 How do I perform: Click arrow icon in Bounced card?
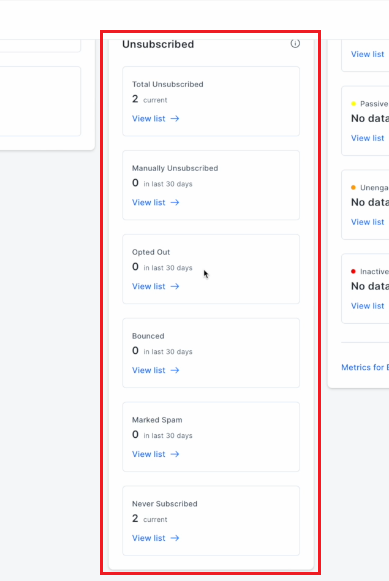click(175, 370)
